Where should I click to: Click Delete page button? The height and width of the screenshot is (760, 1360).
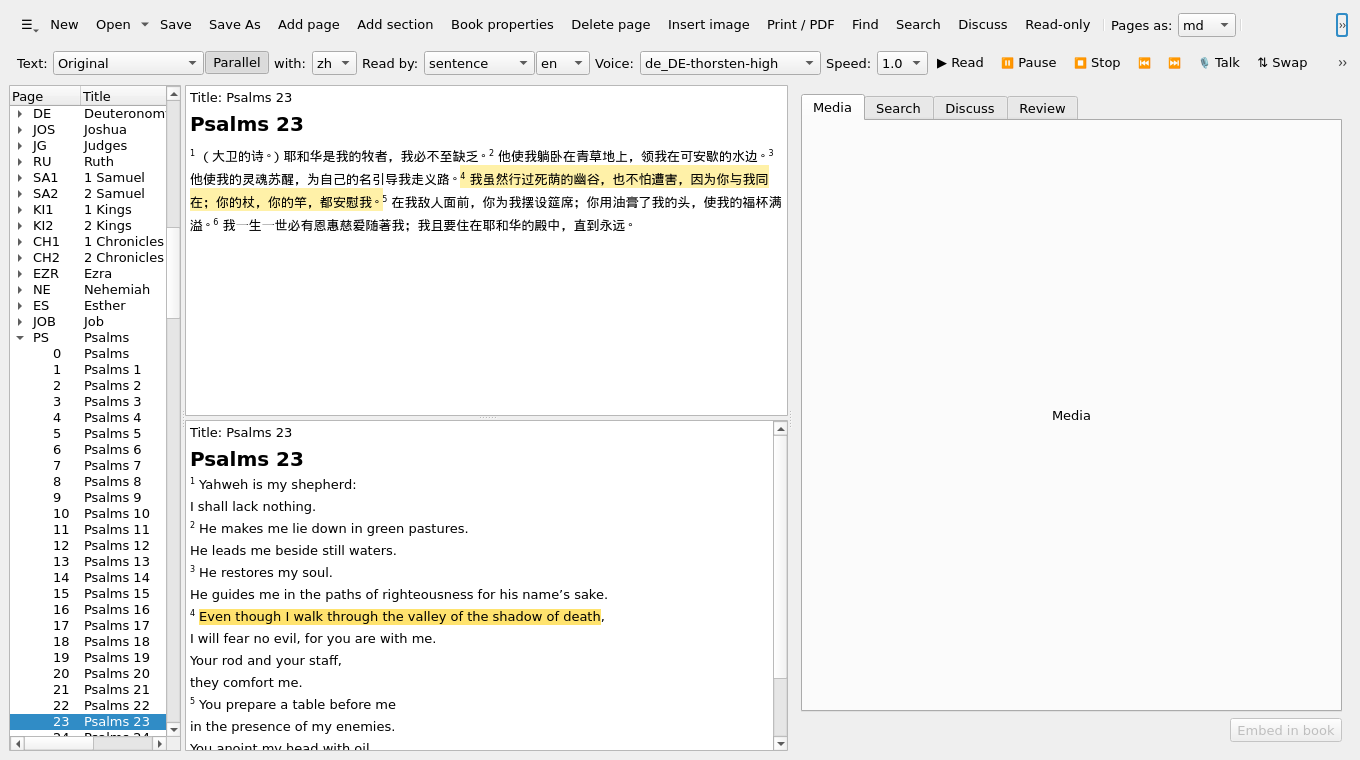[611, 25]
